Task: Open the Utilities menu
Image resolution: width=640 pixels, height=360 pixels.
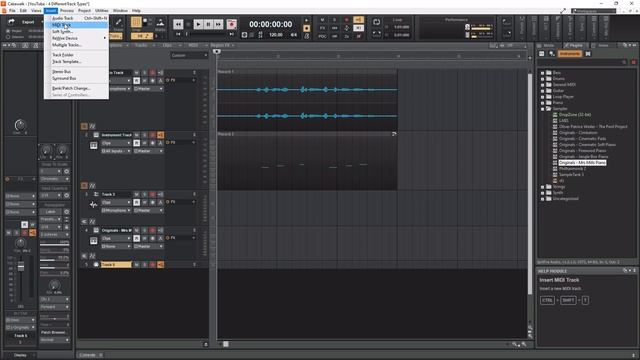Action: (x=102, y=10)
